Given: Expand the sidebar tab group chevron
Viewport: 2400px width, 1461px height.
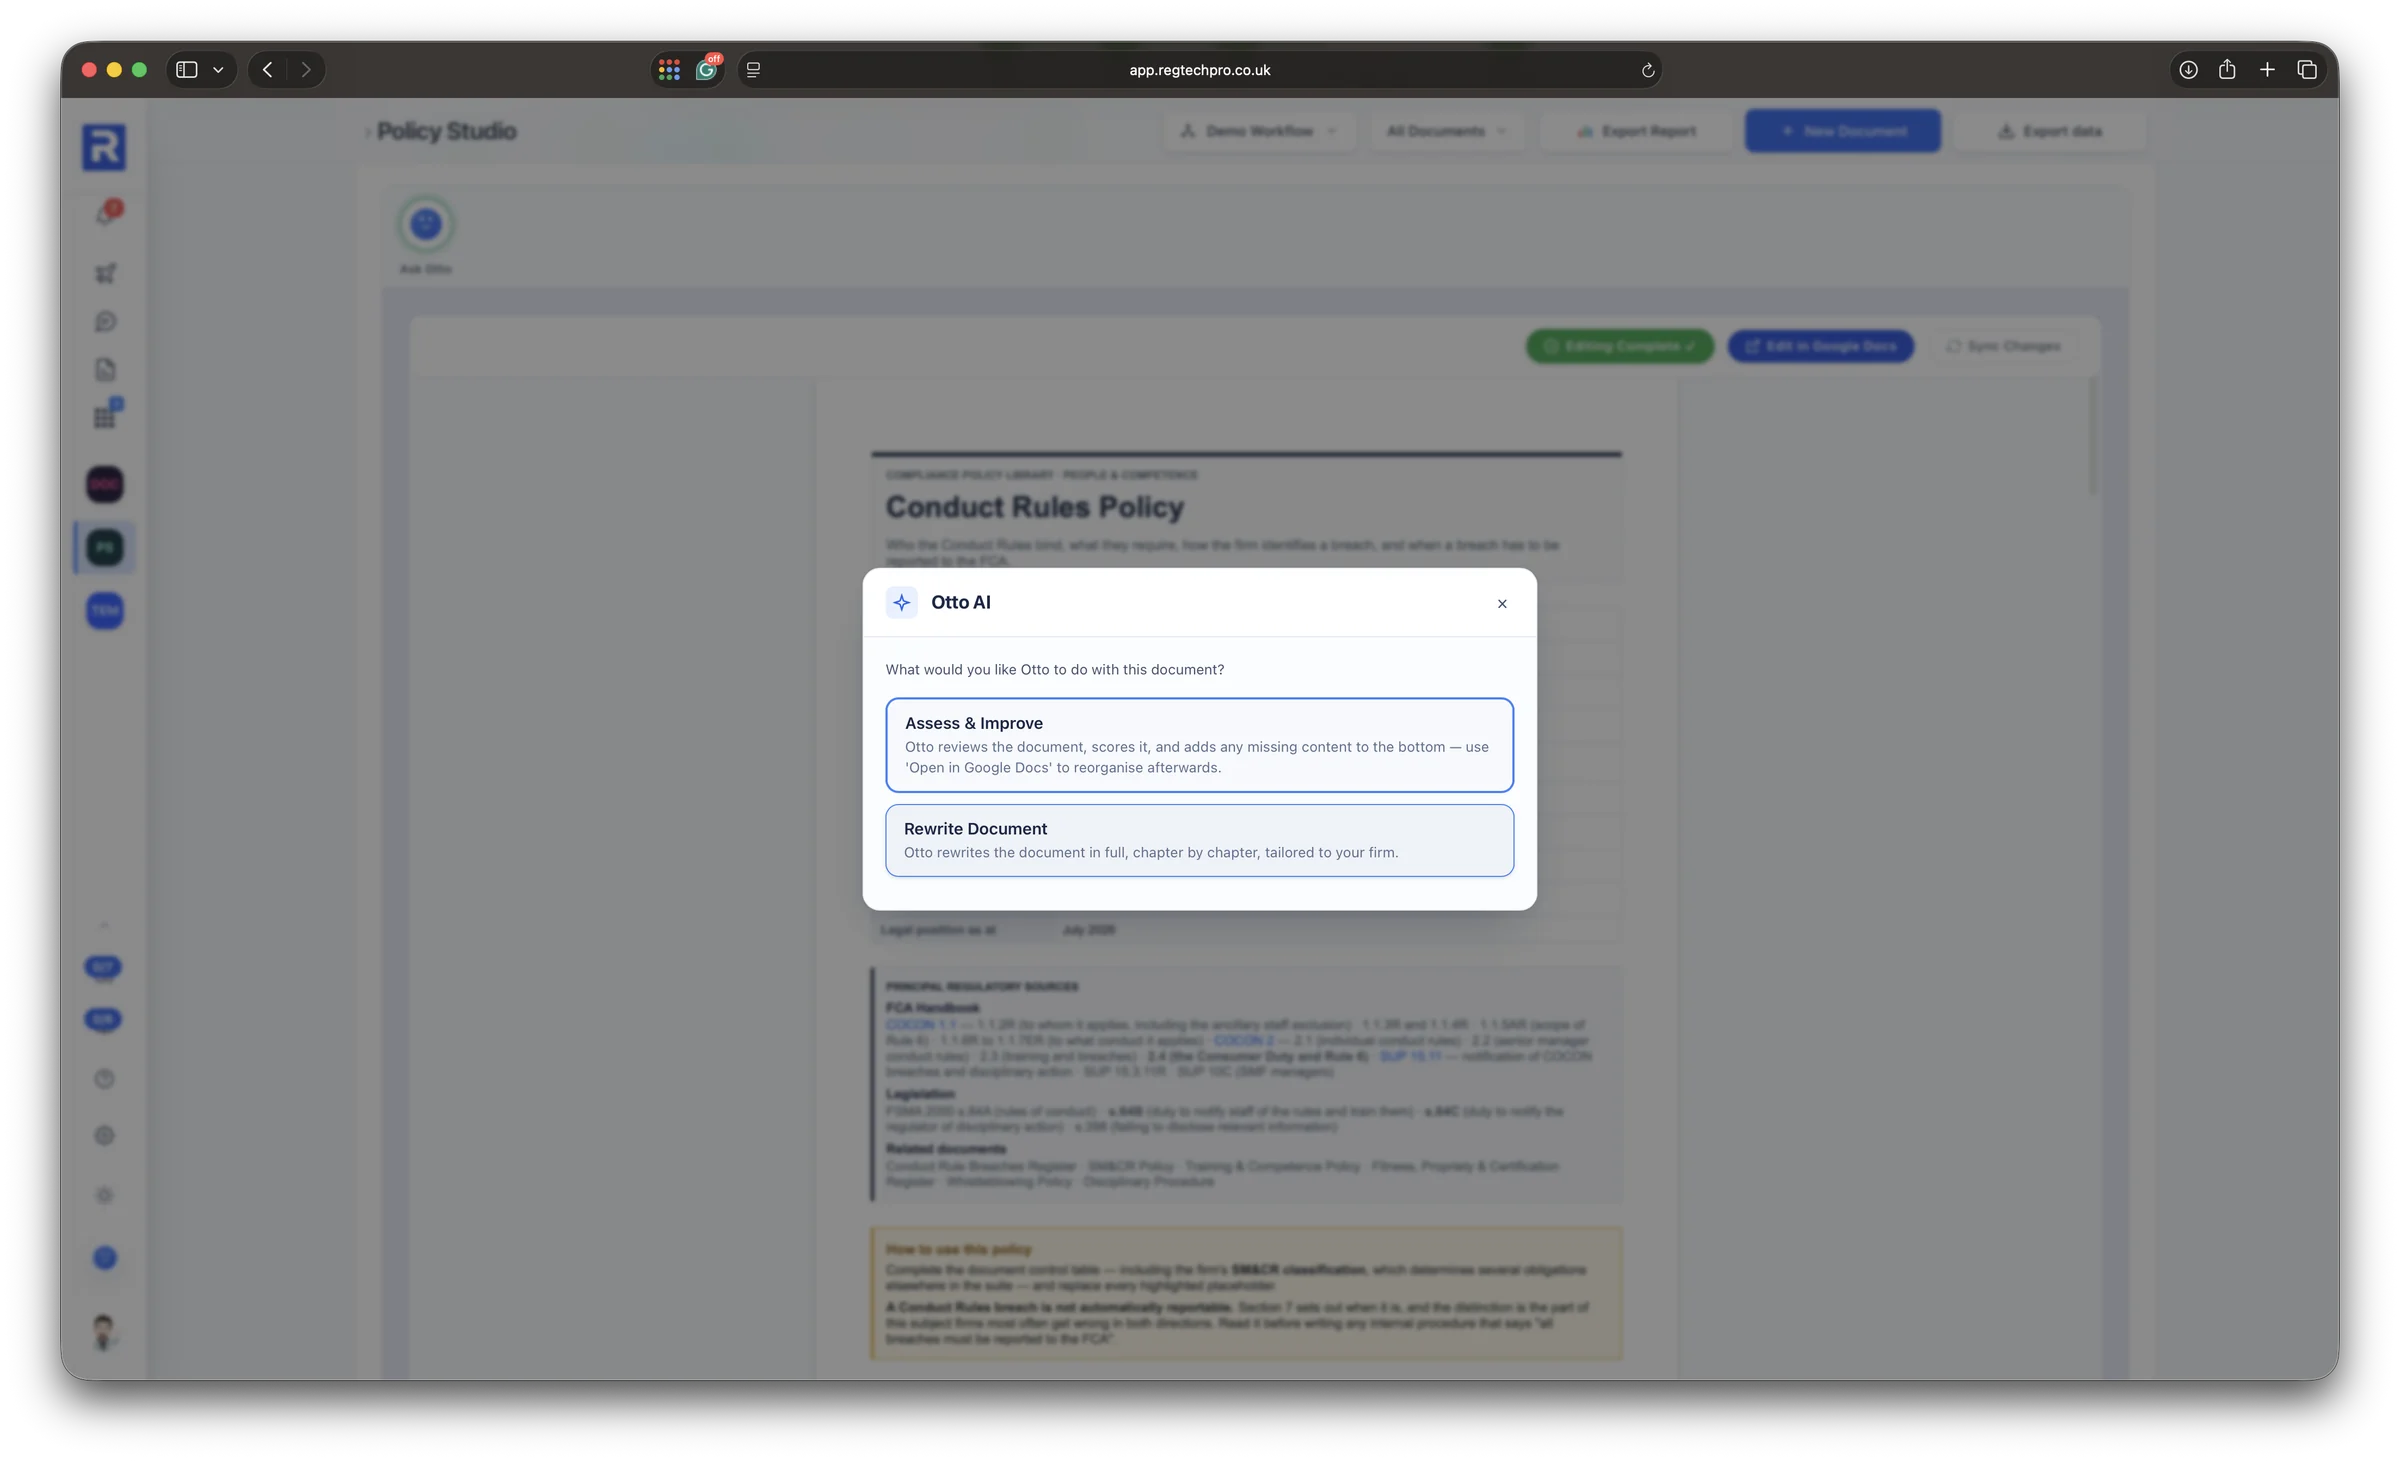Looking at the screenshot, I should point(218,69).
